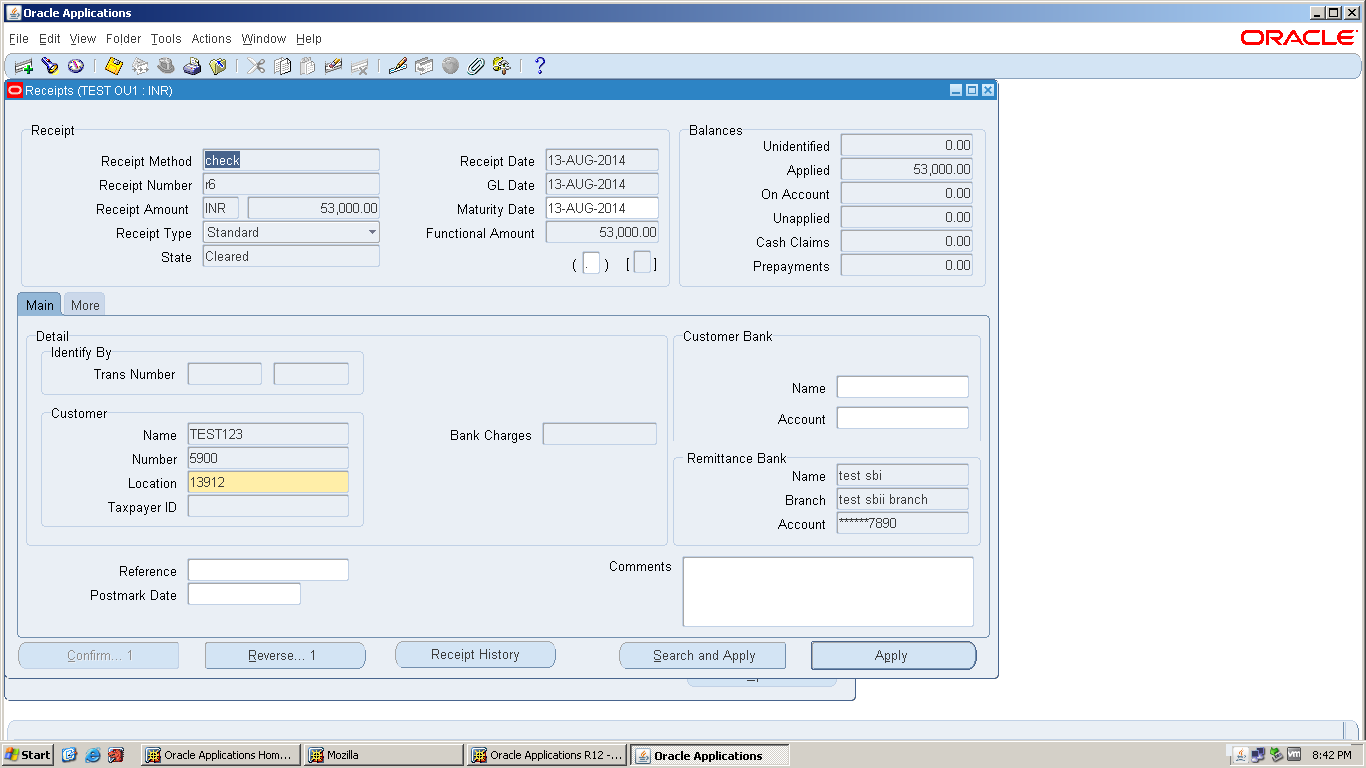
Task: Cut text using the scissors toolbar icon
Action: coord(254,66)
